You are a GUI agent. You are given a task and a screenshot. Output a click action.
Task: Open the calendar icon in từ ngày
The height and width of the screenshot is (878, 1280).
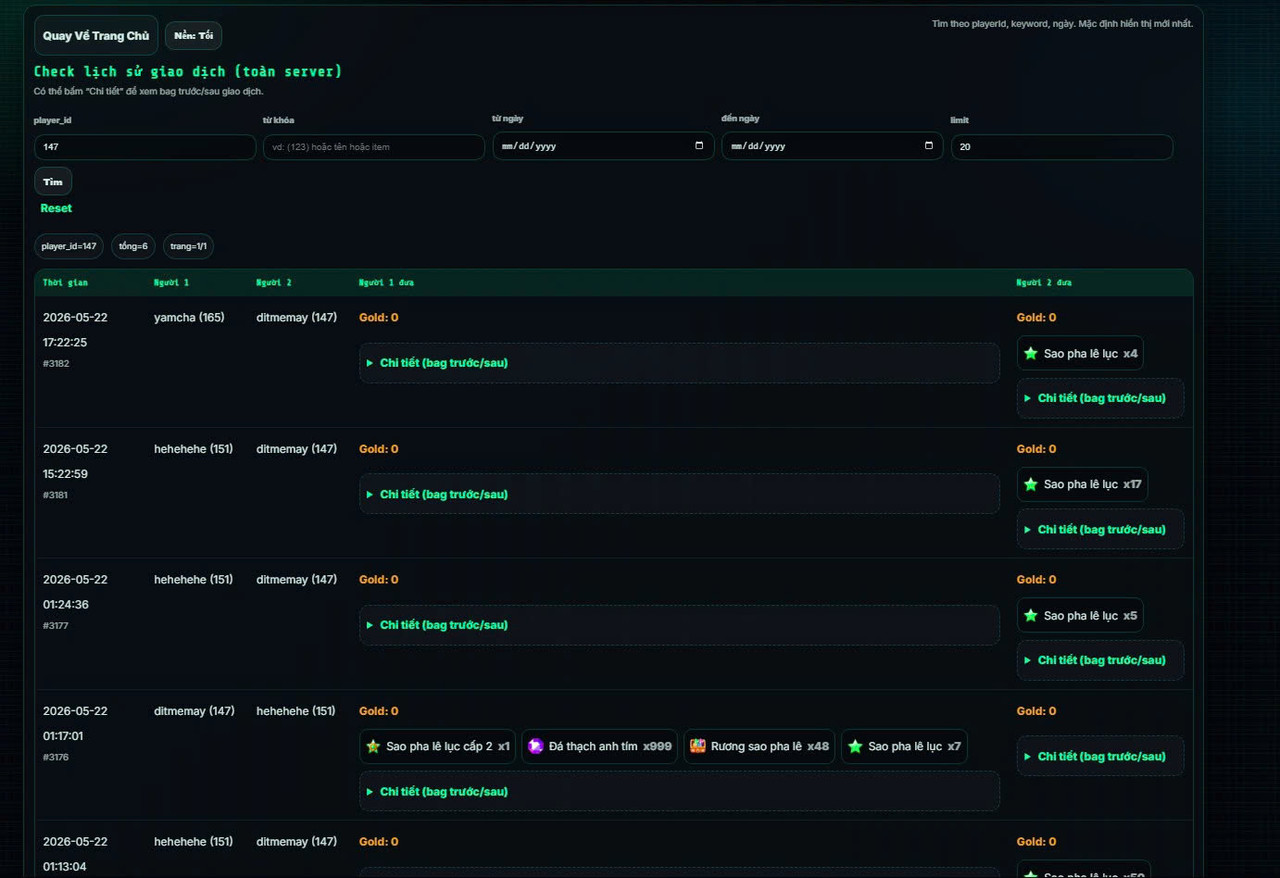(x=699, y=146)
